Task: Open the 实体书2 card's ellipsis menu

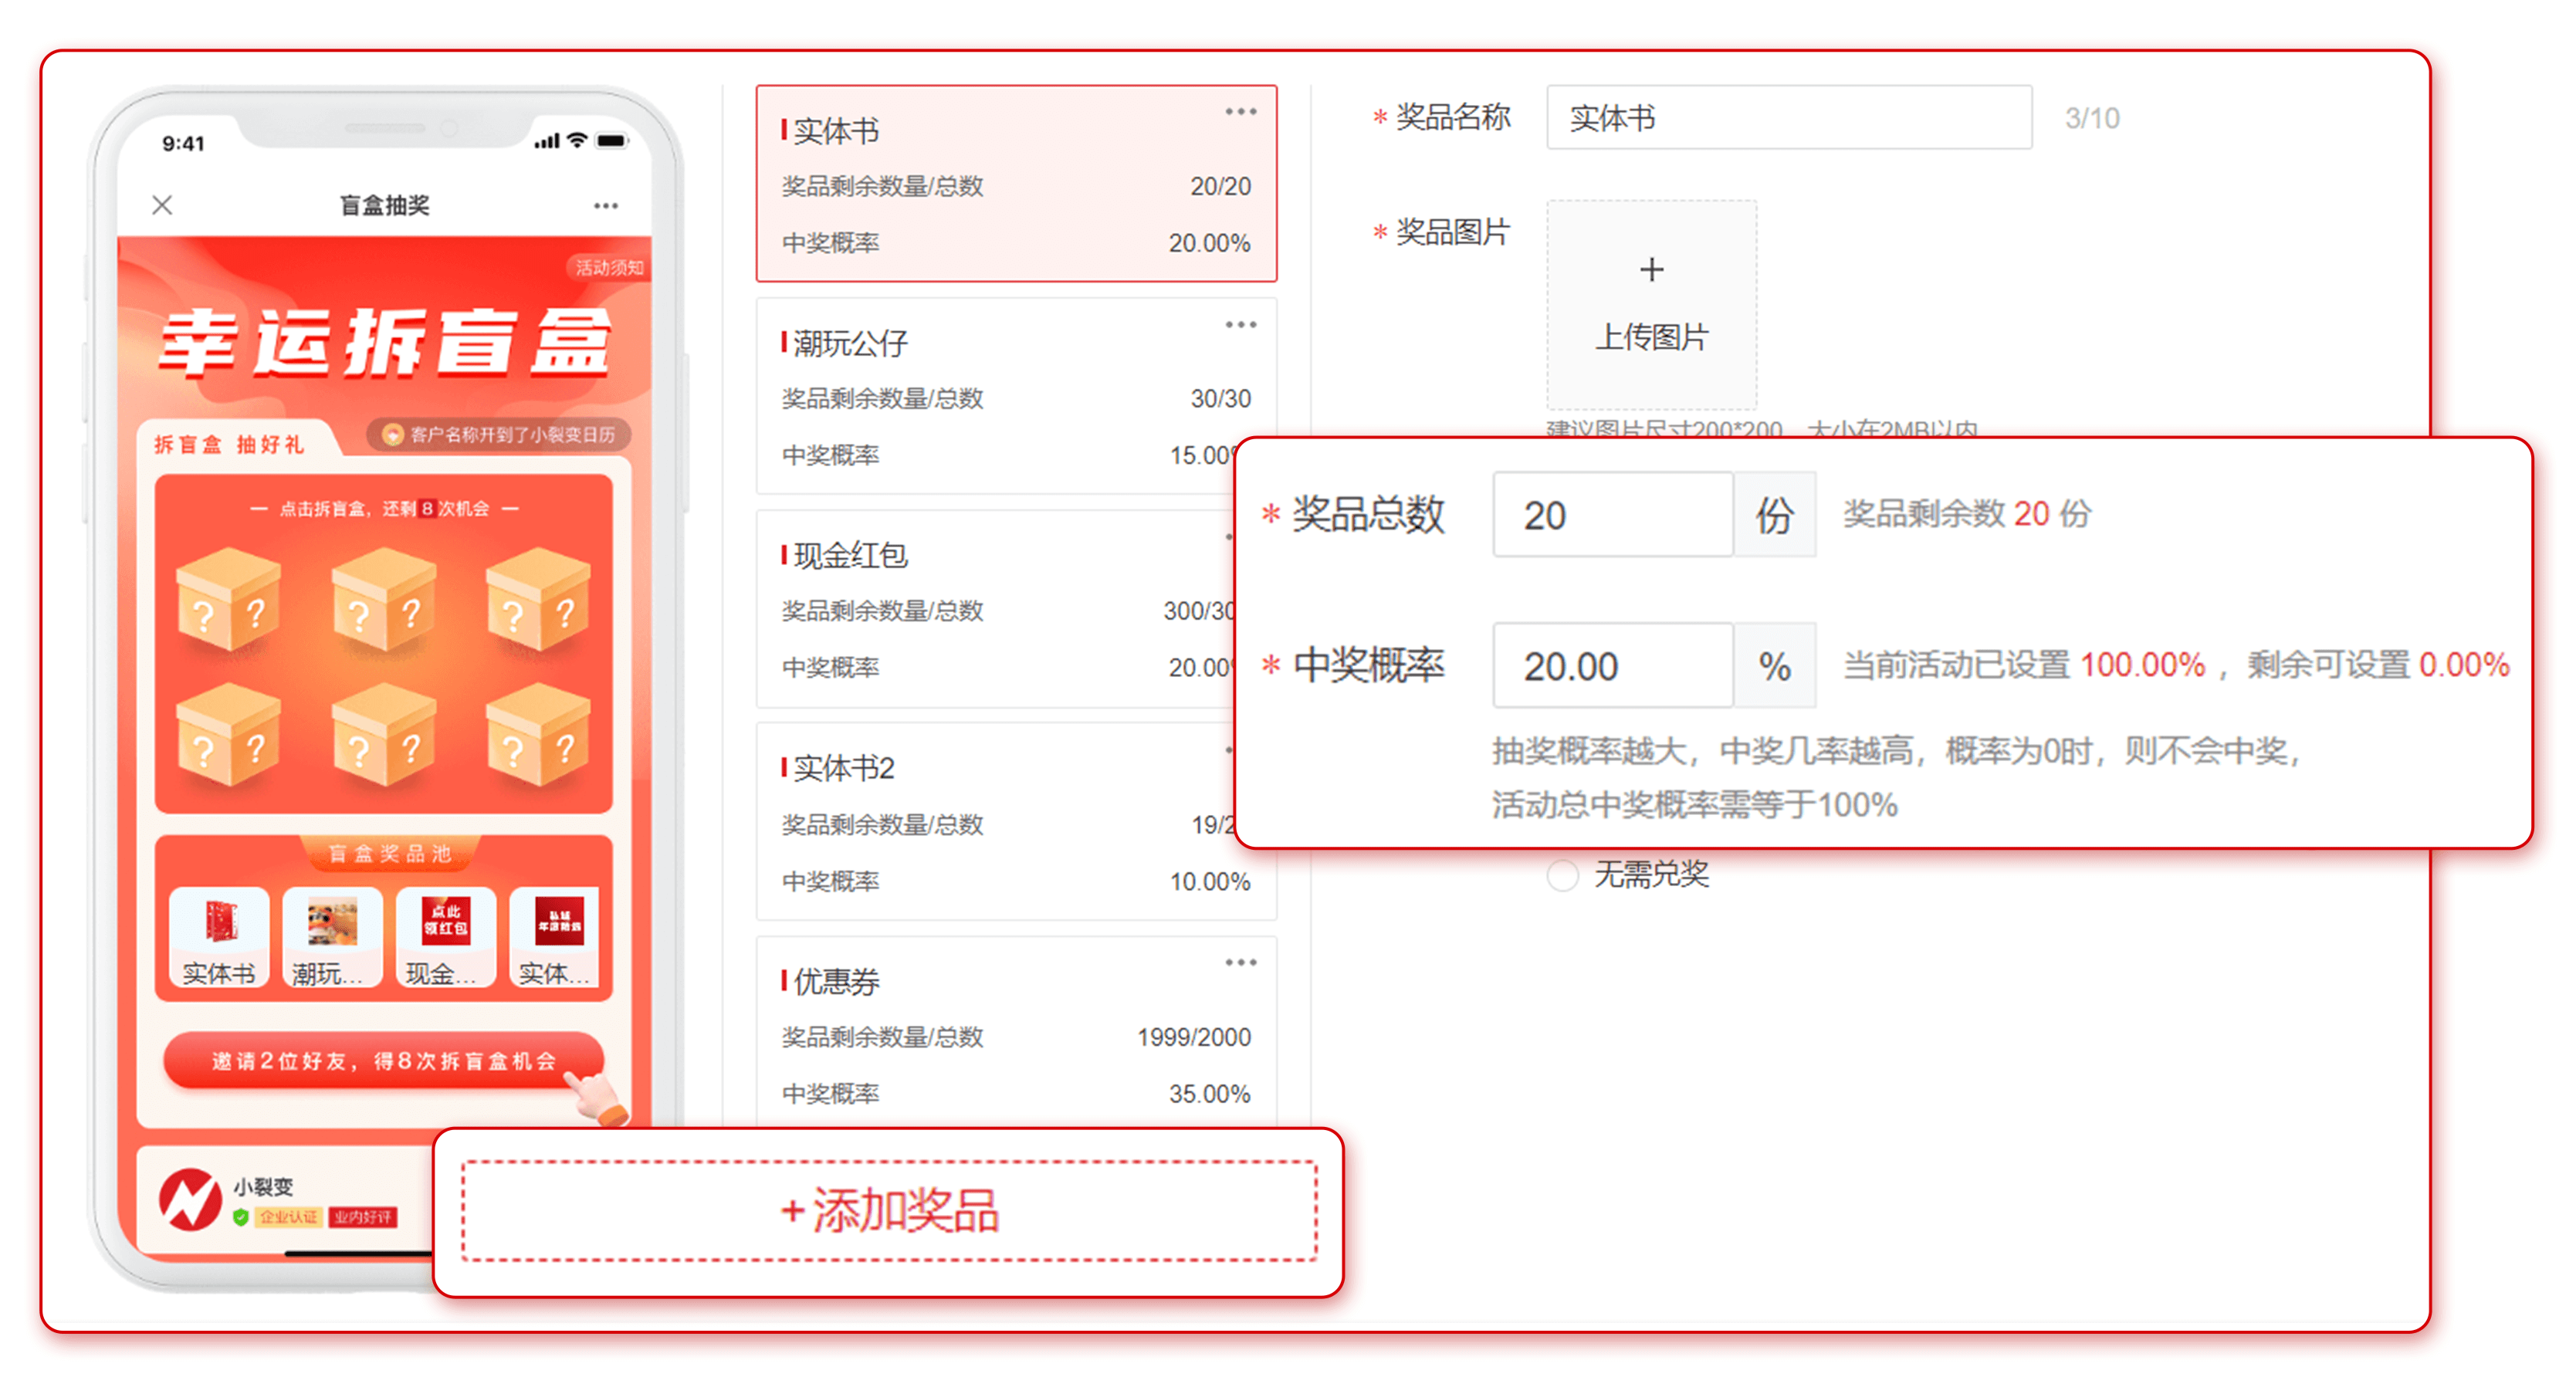Action: click(x=1240, y=750)
